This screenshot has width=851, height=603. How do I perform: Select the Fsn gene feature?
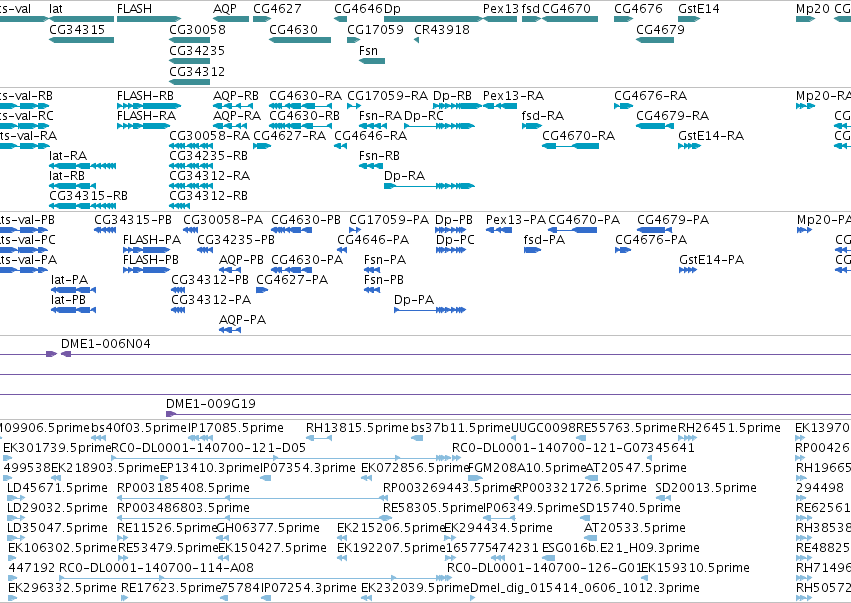tap(372, 61)
